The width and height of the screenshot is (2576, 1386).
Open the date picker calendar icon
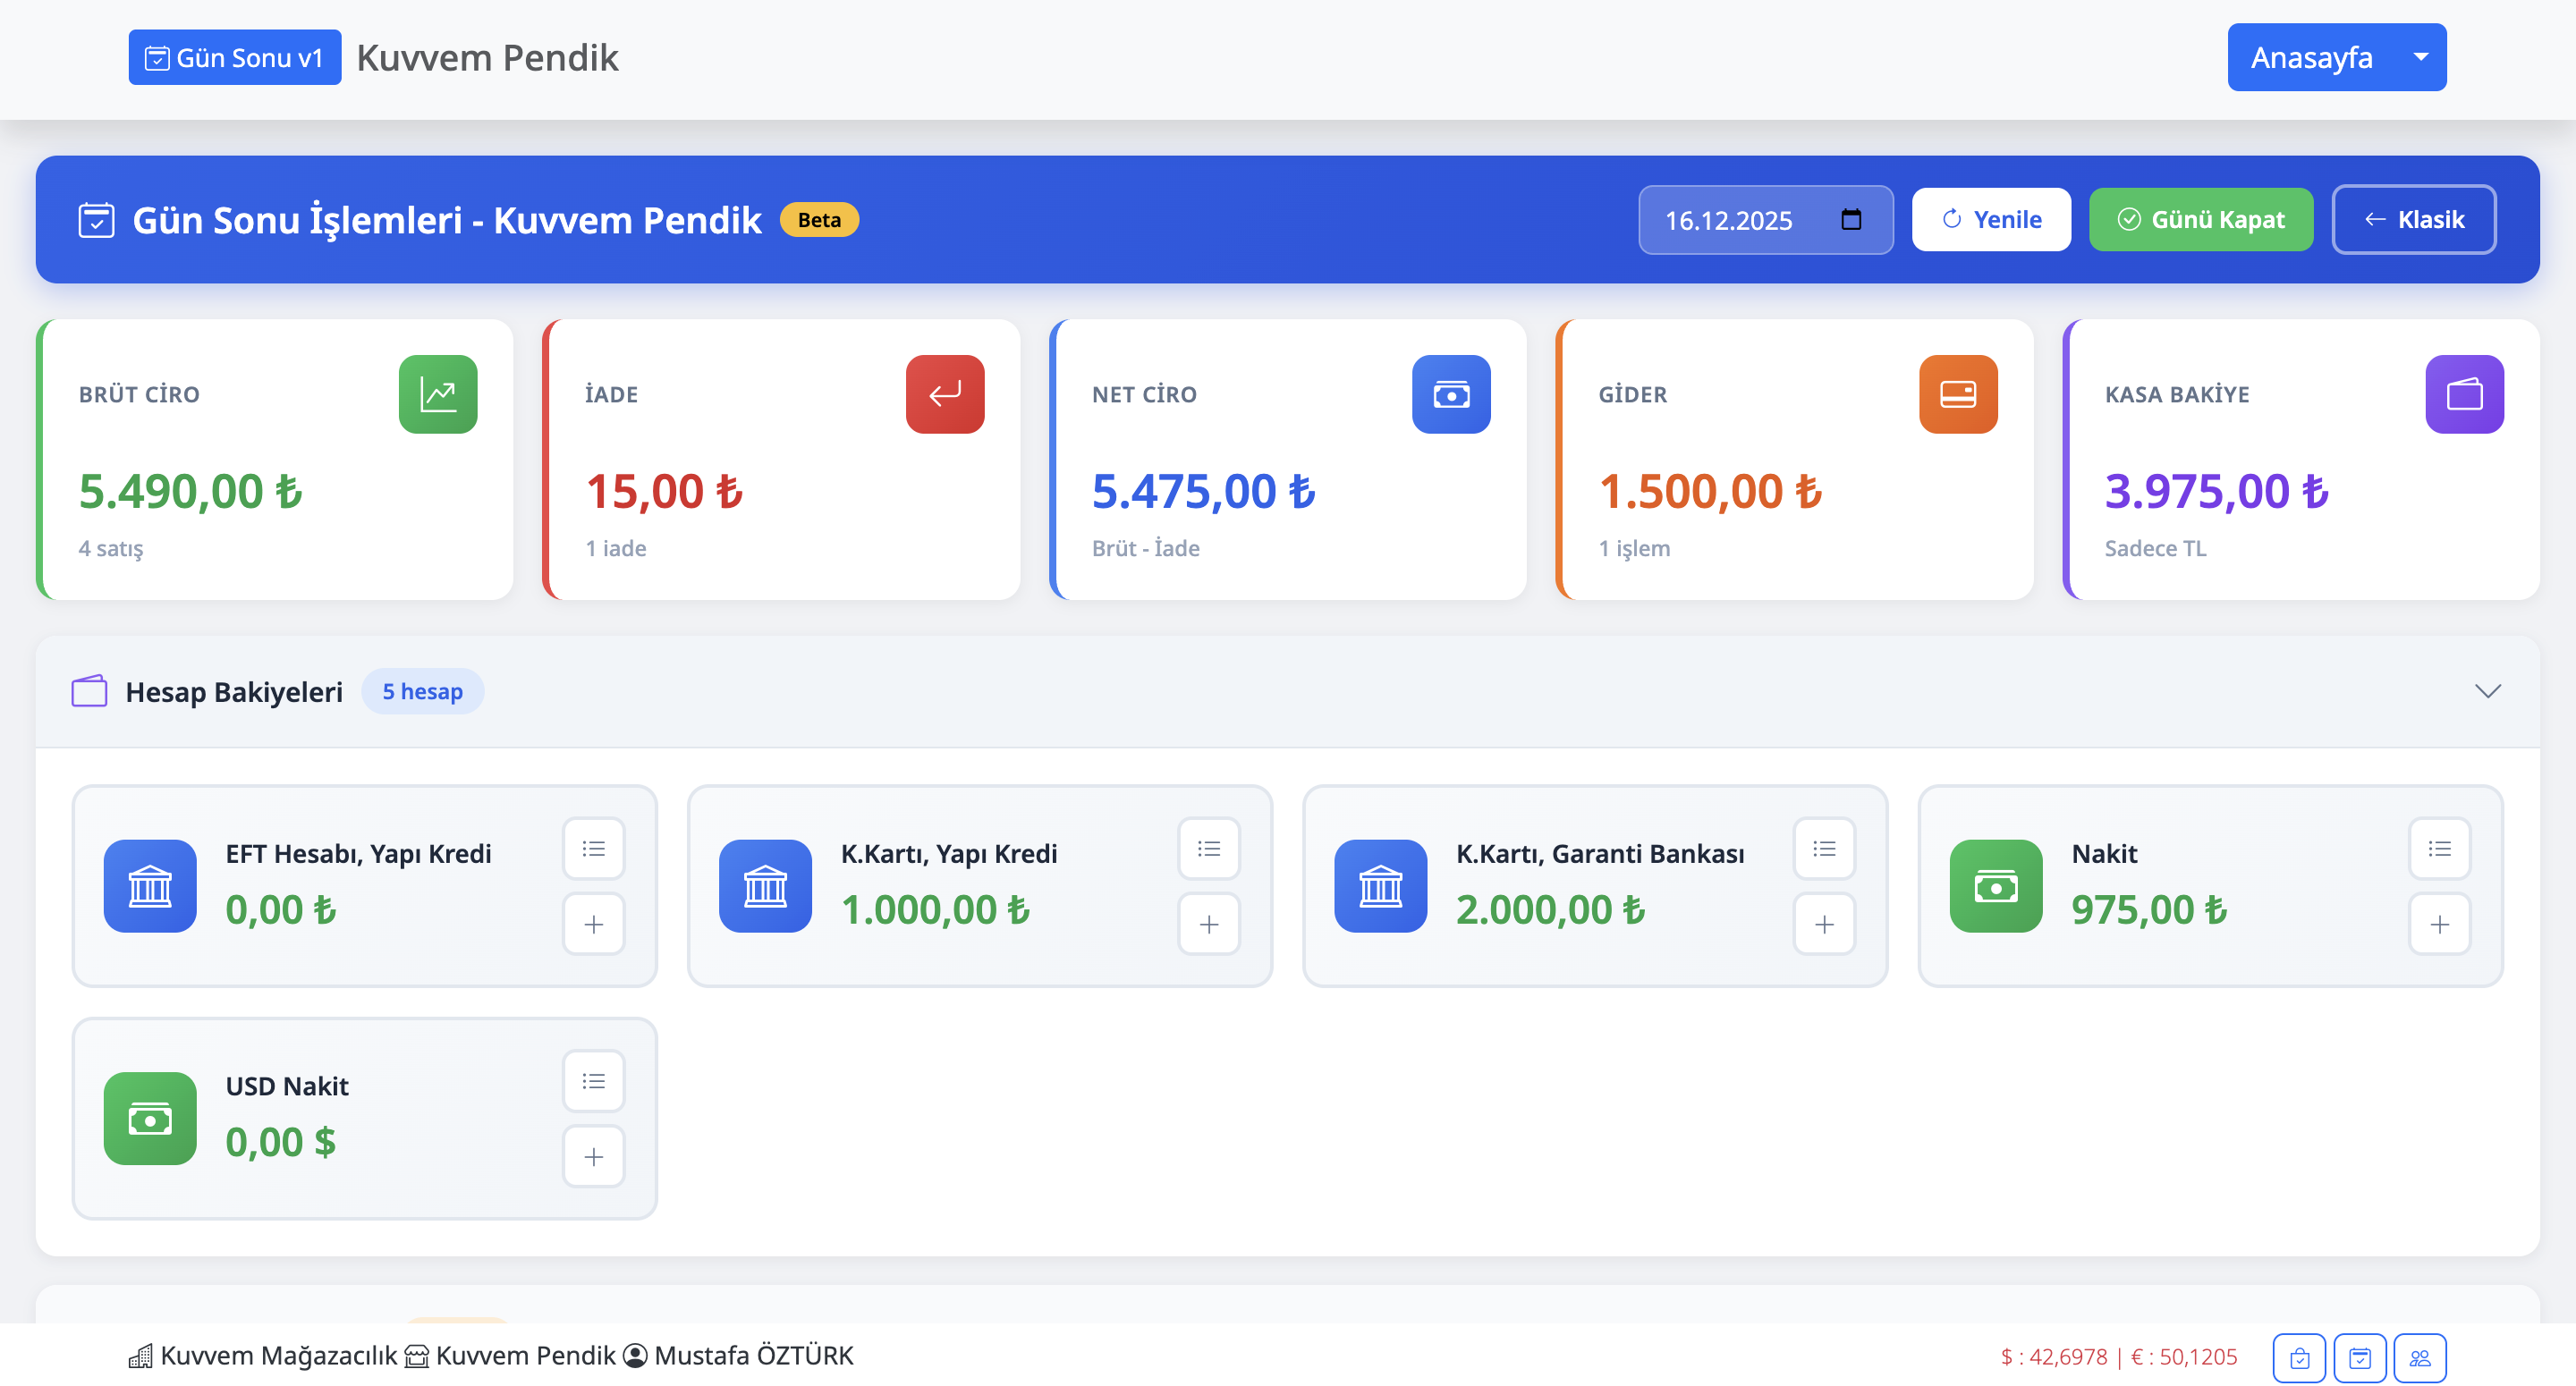pyautogui.click(x=1850, y=219)
